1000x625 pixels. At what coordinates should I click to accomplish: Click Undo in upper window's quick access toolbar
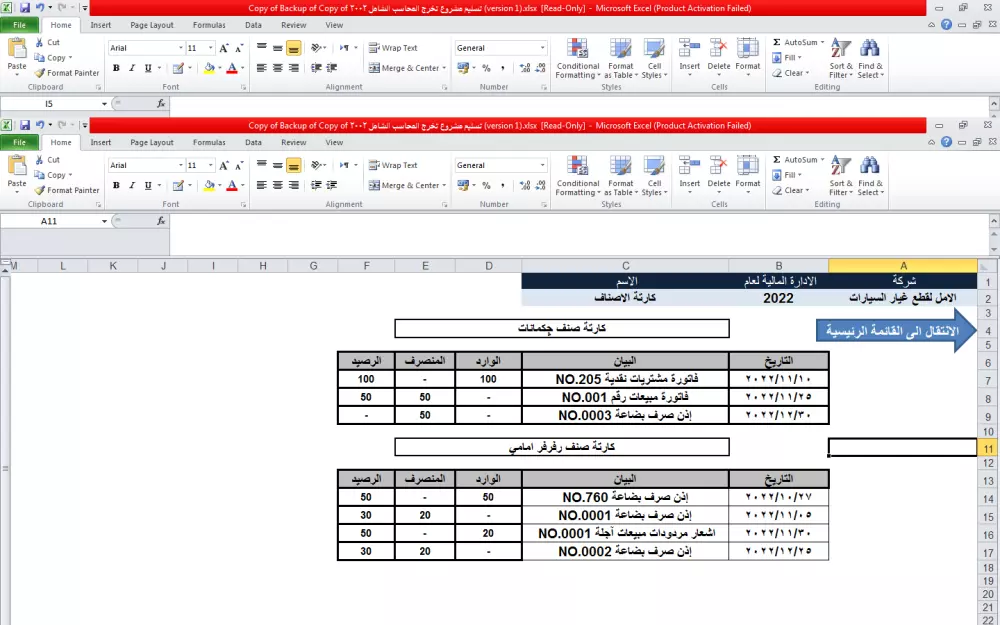coord(40,8)
